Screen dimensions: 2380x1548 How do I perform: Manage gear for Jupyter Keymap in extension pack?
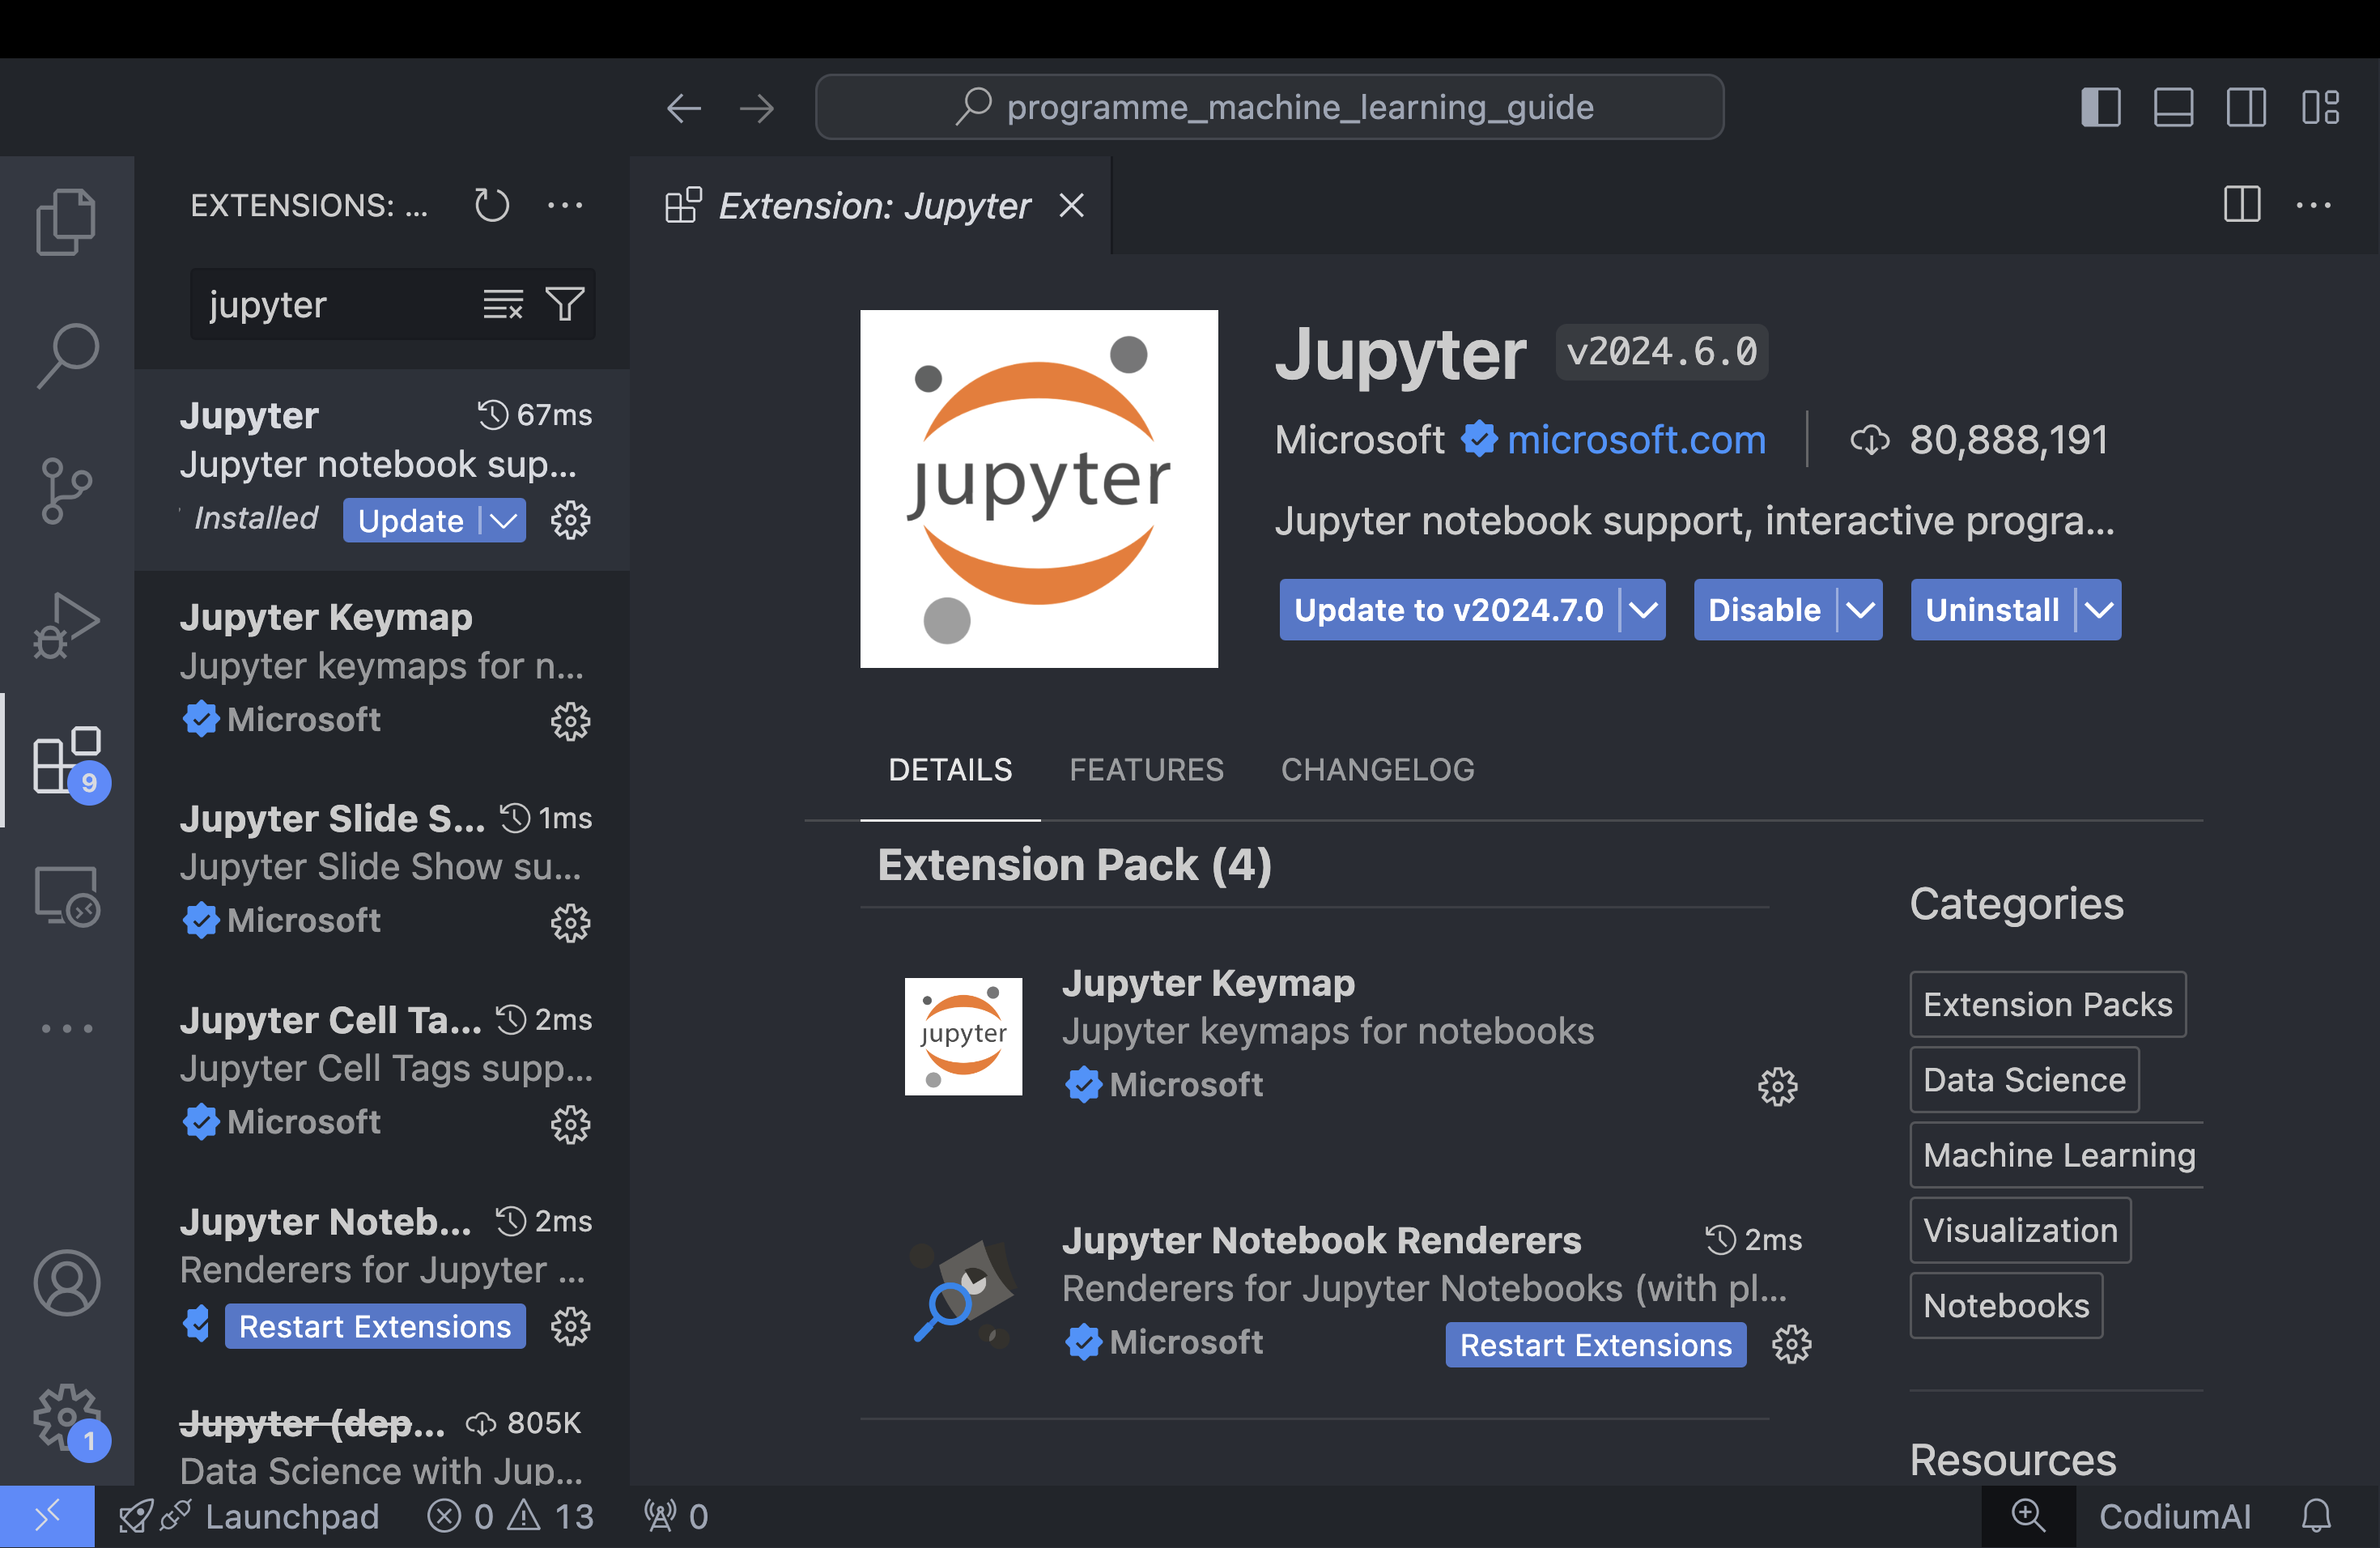tap(1777, 1086)
